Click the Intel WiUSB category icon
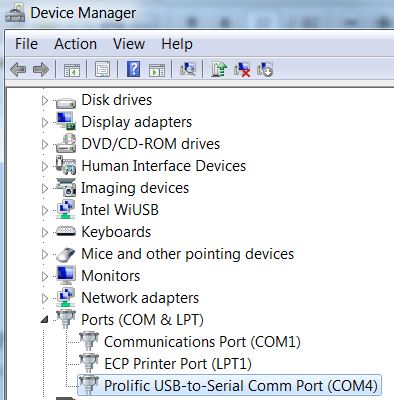Screen dimensions: 394x400 pos(66,209)
